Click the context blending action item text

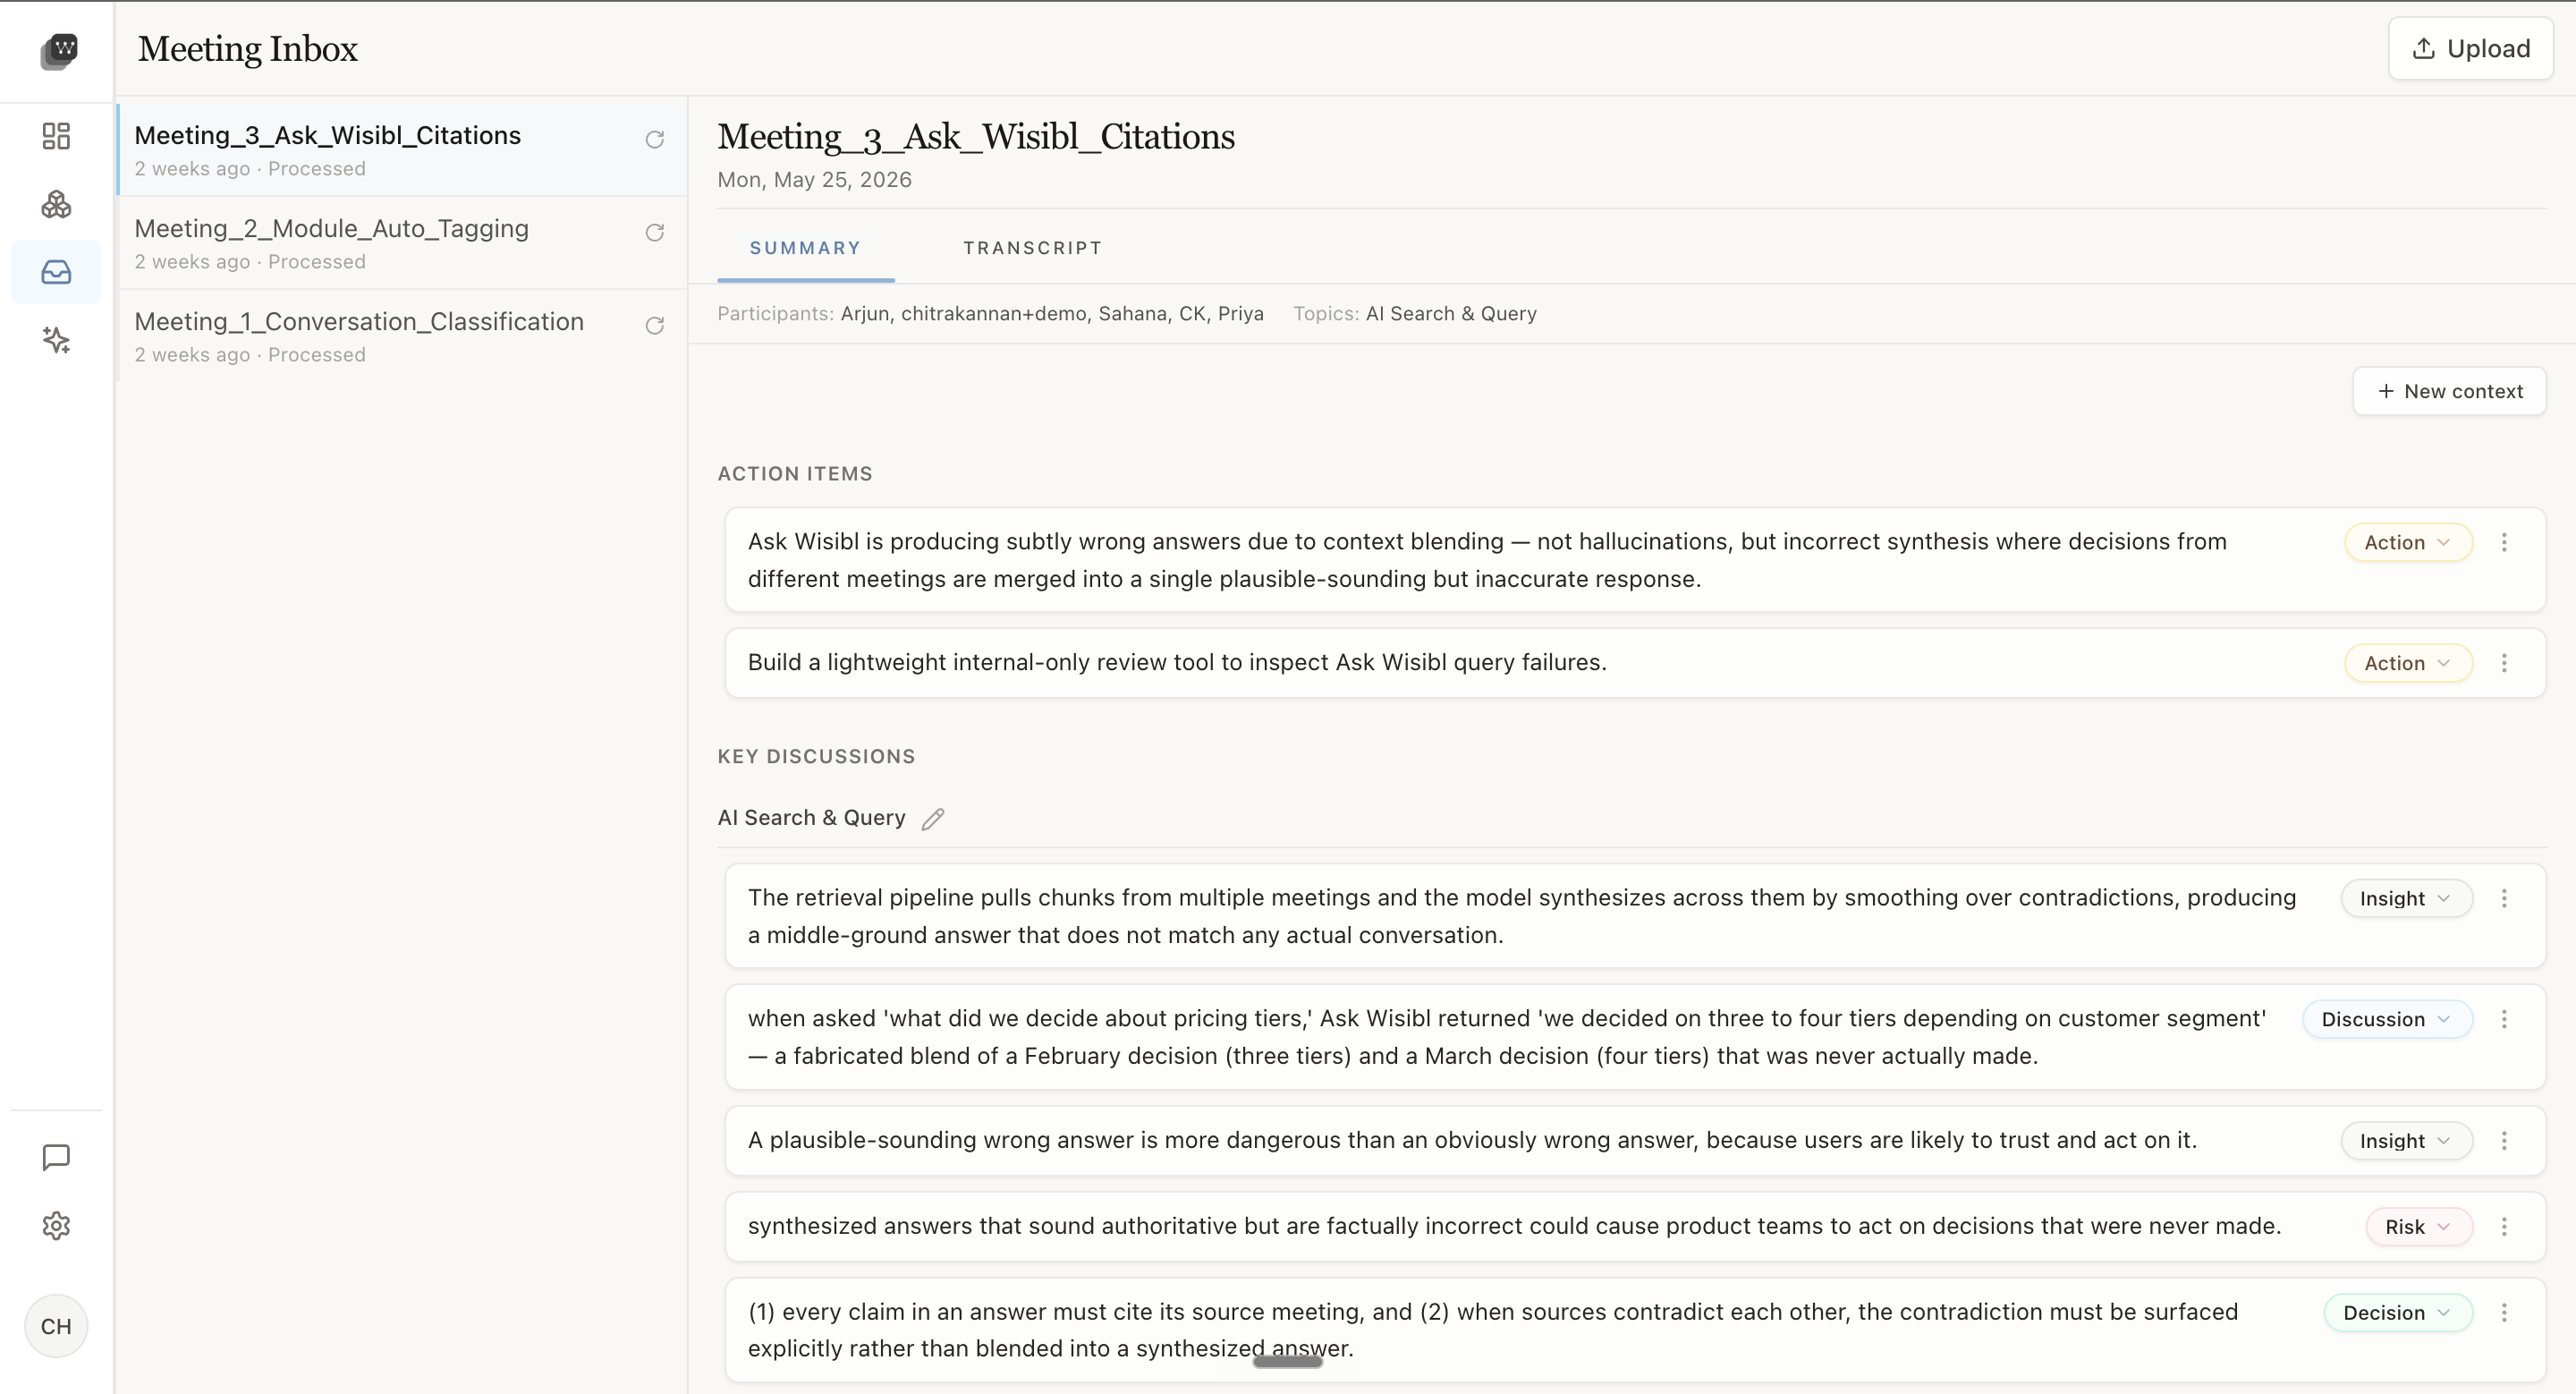point(1487,560)
